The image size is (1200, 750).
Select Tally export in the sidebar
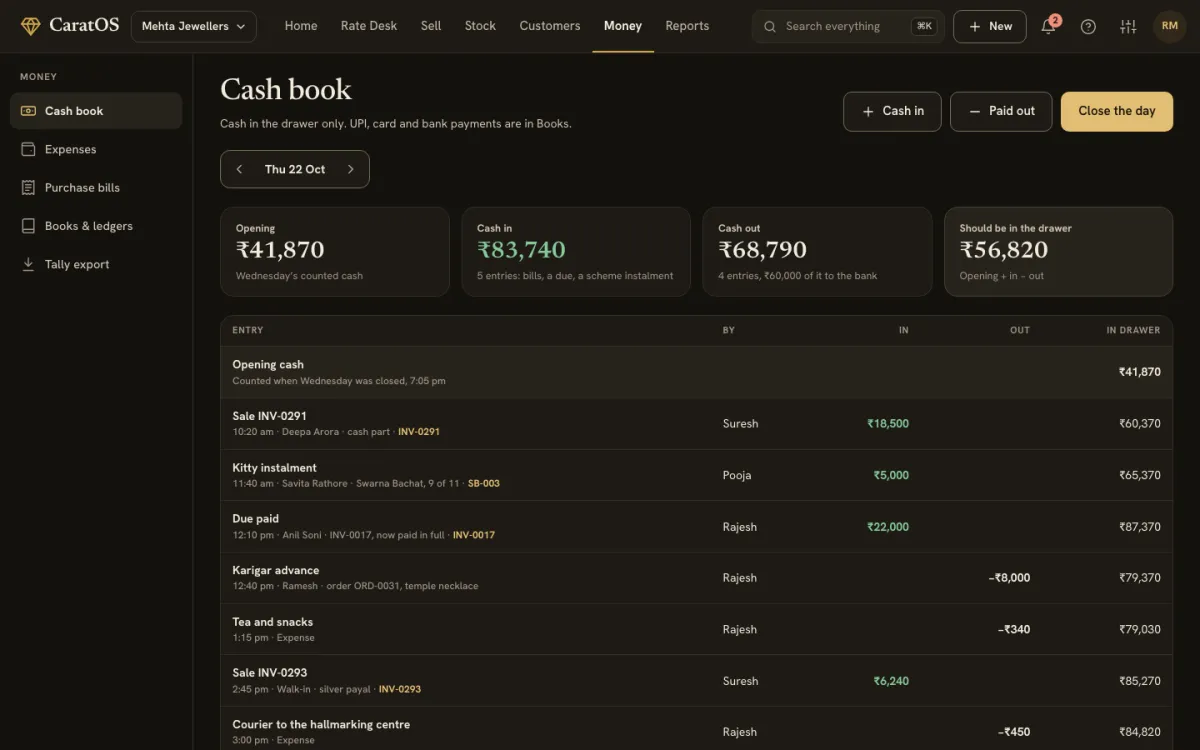coord(96,264)
